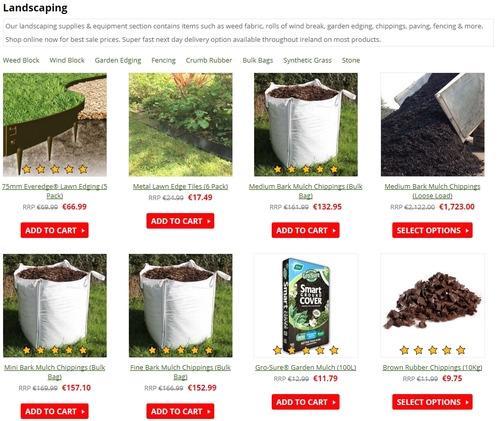The width and height of the screenshot is (500, 421).
Task: Open the Crumb Rubber category
Action: coord(209,60)
